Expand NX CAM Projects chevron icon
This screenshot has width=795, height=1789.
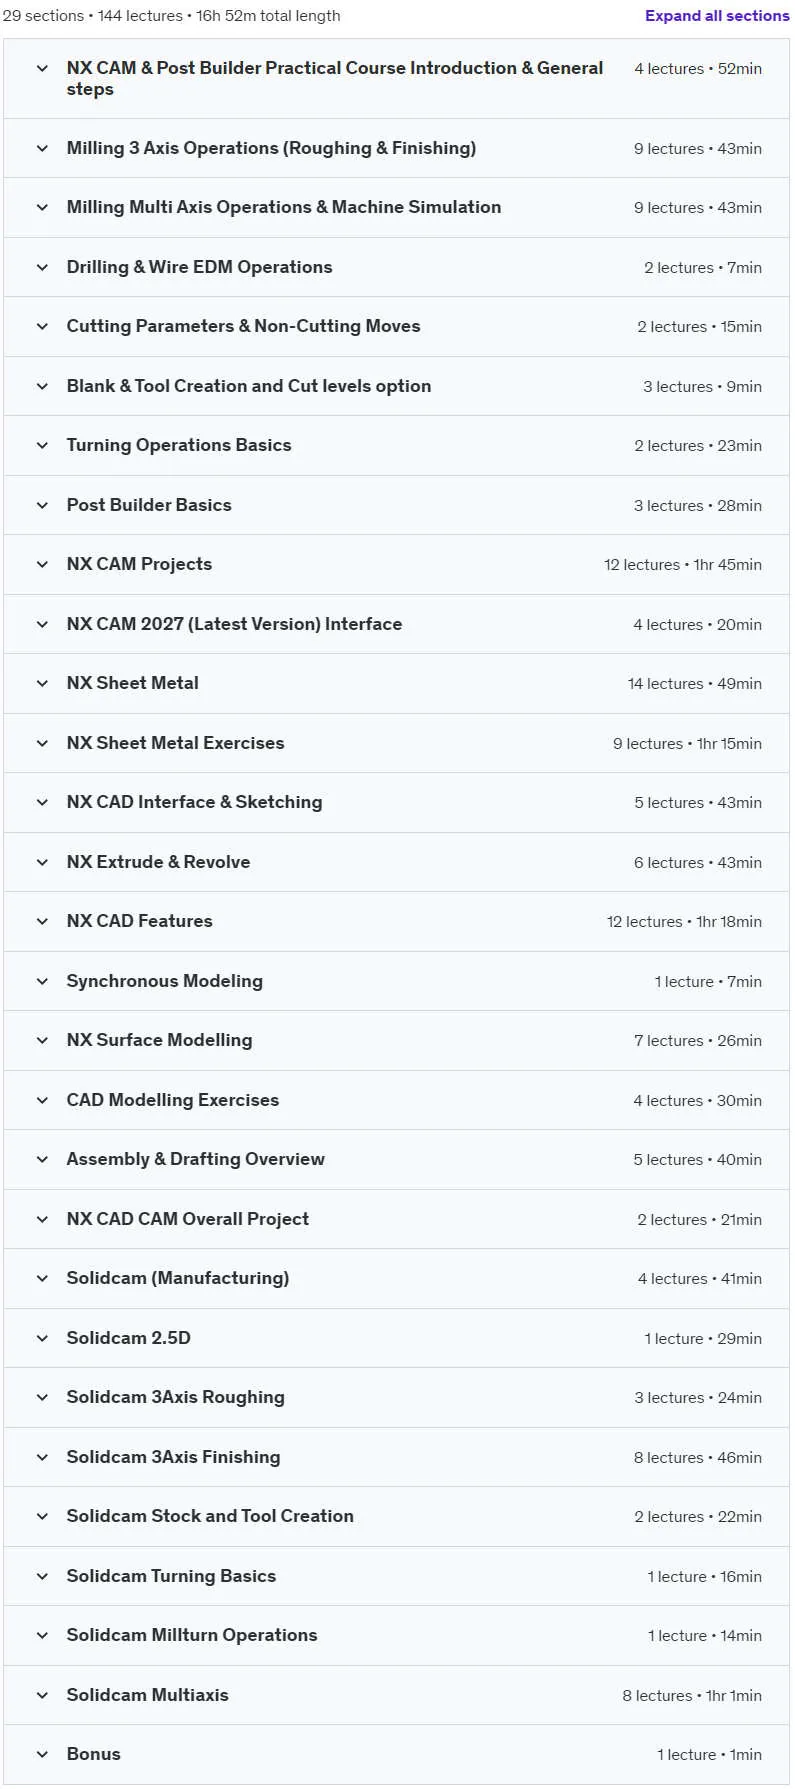(42, 564)
